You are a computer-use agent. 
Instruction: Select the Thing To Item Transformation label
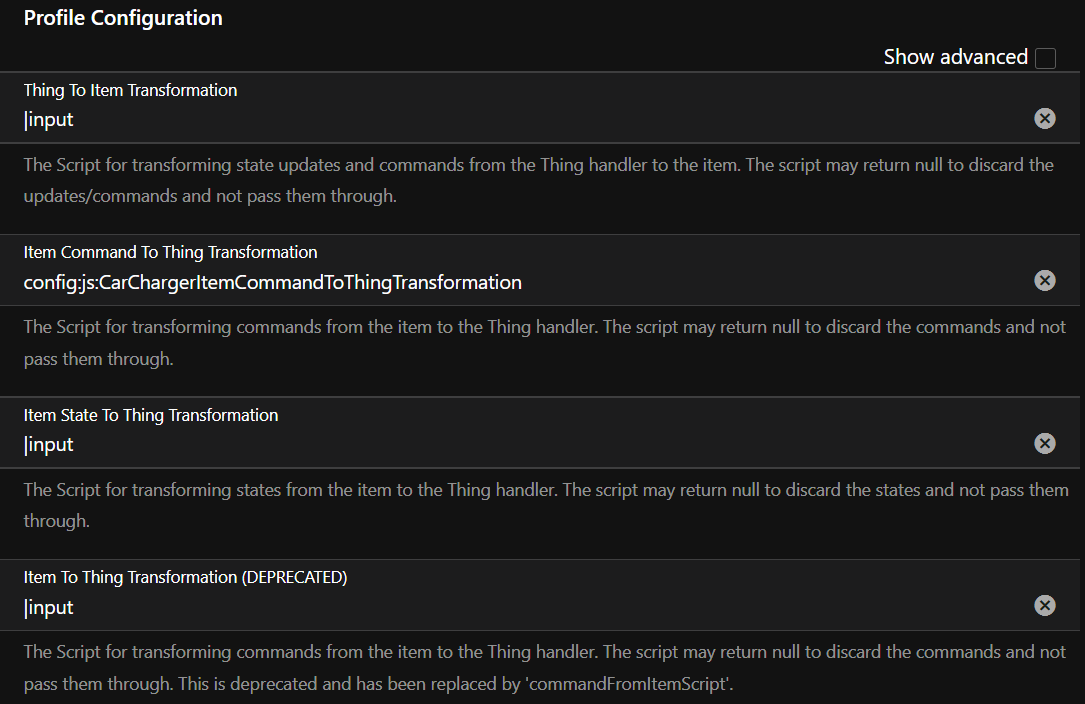coord(130,90)
